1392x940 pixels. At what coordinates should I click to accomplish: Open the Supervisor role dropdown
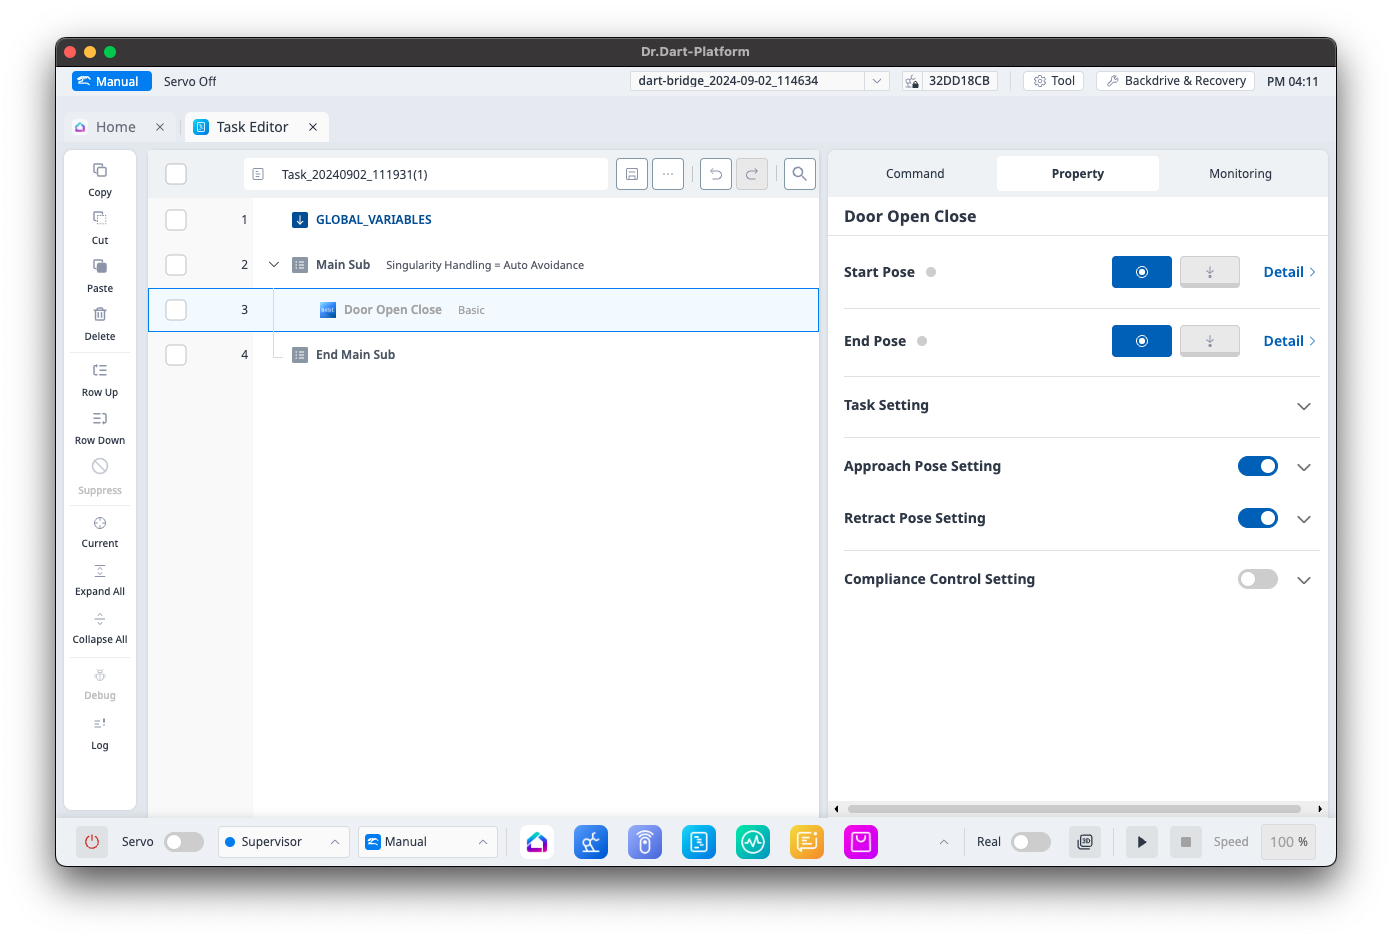[x=283, y=842]
